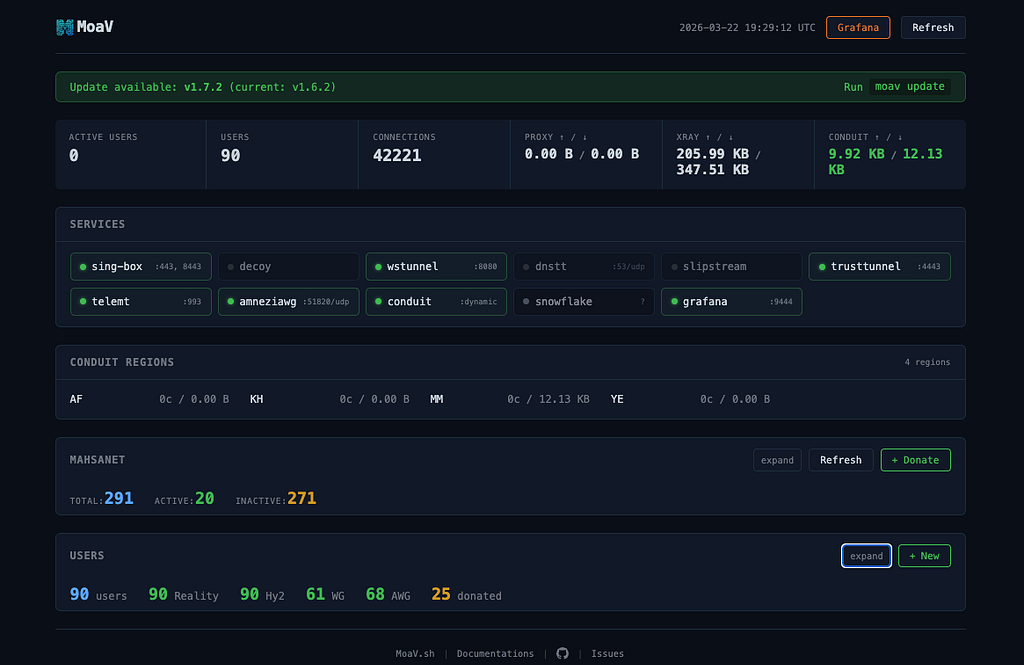Click the Active Users count 0
The height and width of the screenshot is (665, 1024).
pyautogui.click(x=74, y=155)
